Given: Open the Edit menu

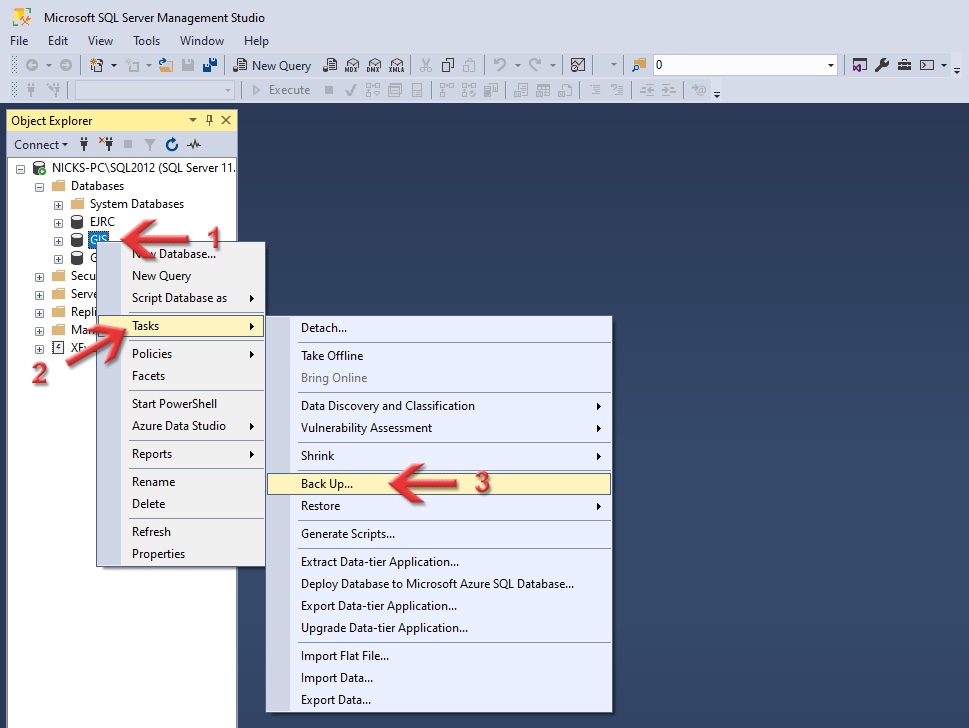Looking at the screenshot, I should tap(58, 41).
